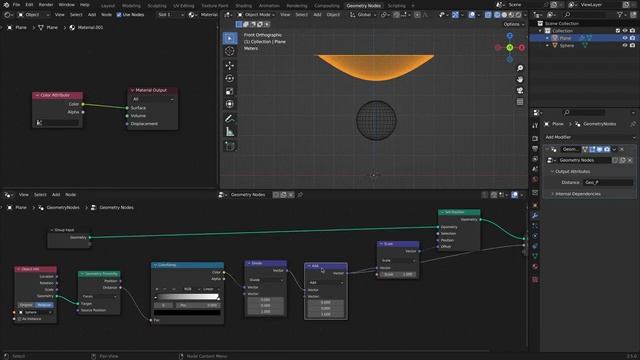Click the ColorRamp gradient bar
The height and width of the screenshot is (360, 640).
pyautogui.click(x=187, y=297)
